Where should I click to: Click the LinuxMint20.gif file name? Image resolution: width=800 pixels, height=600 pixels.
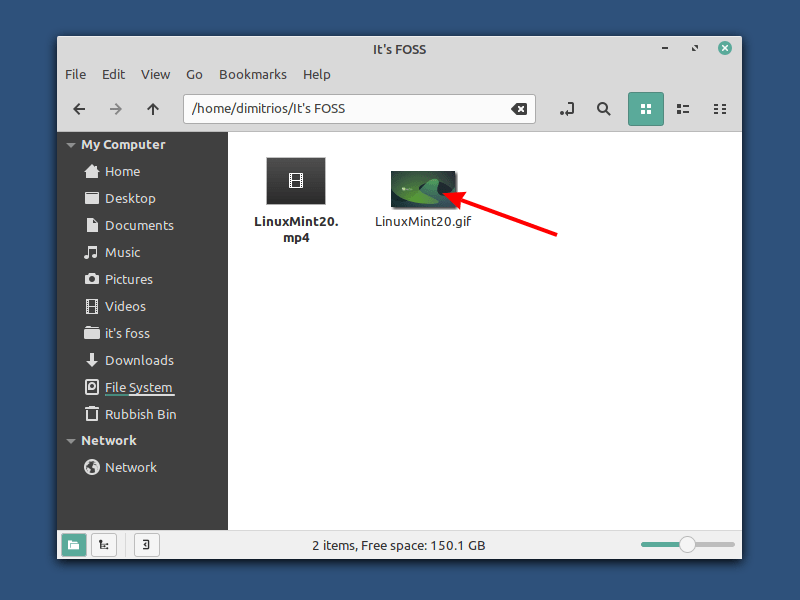(x=423, y=221)
